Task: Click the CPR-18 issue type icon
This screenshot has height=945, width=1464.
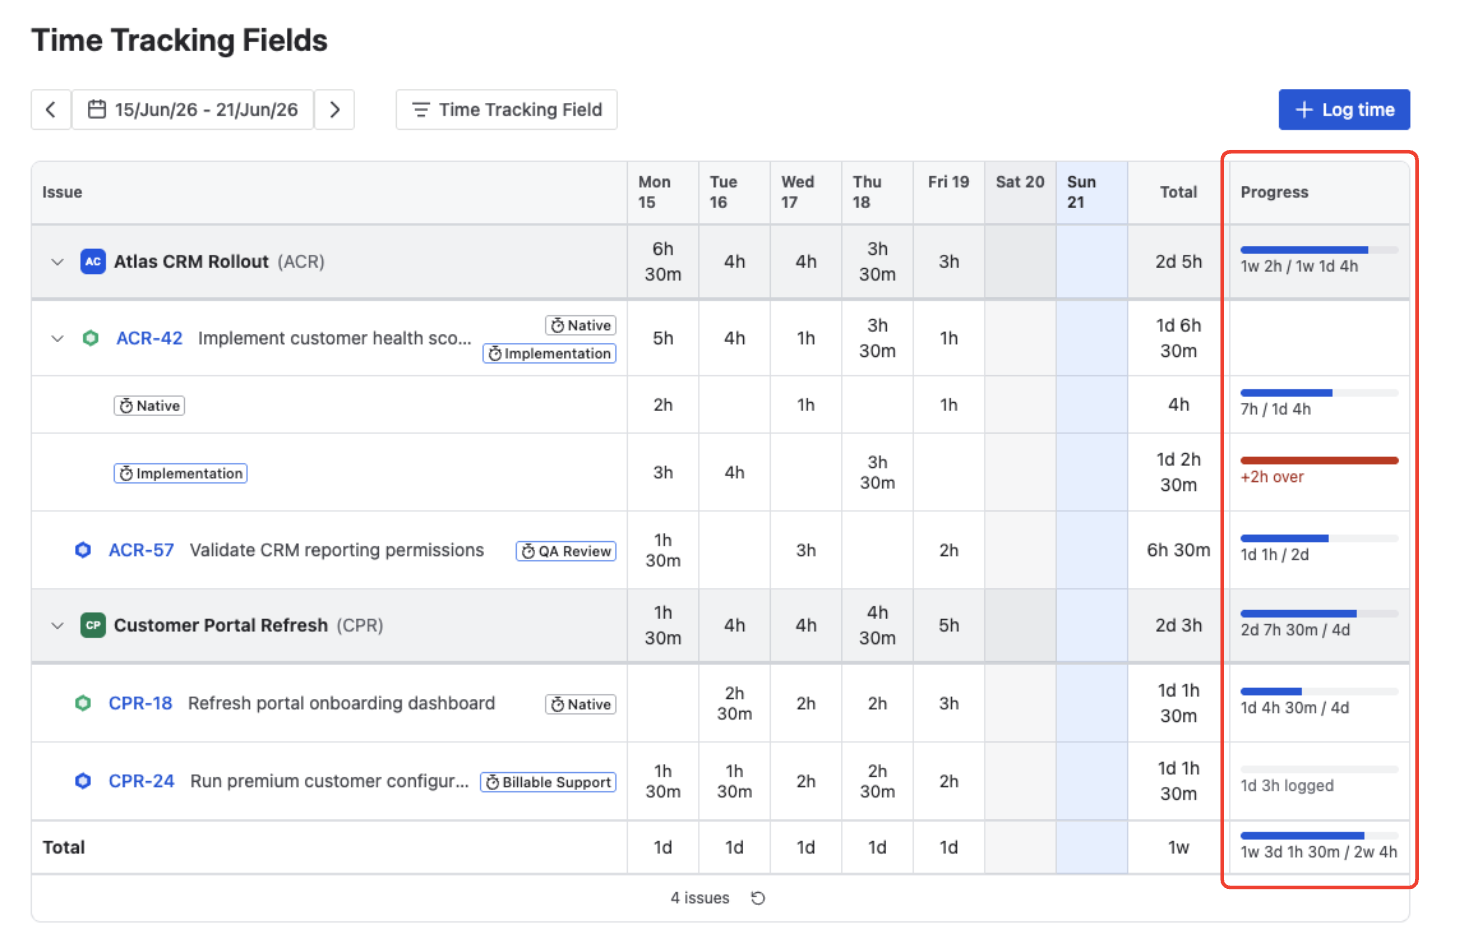Action: [83, 704]
